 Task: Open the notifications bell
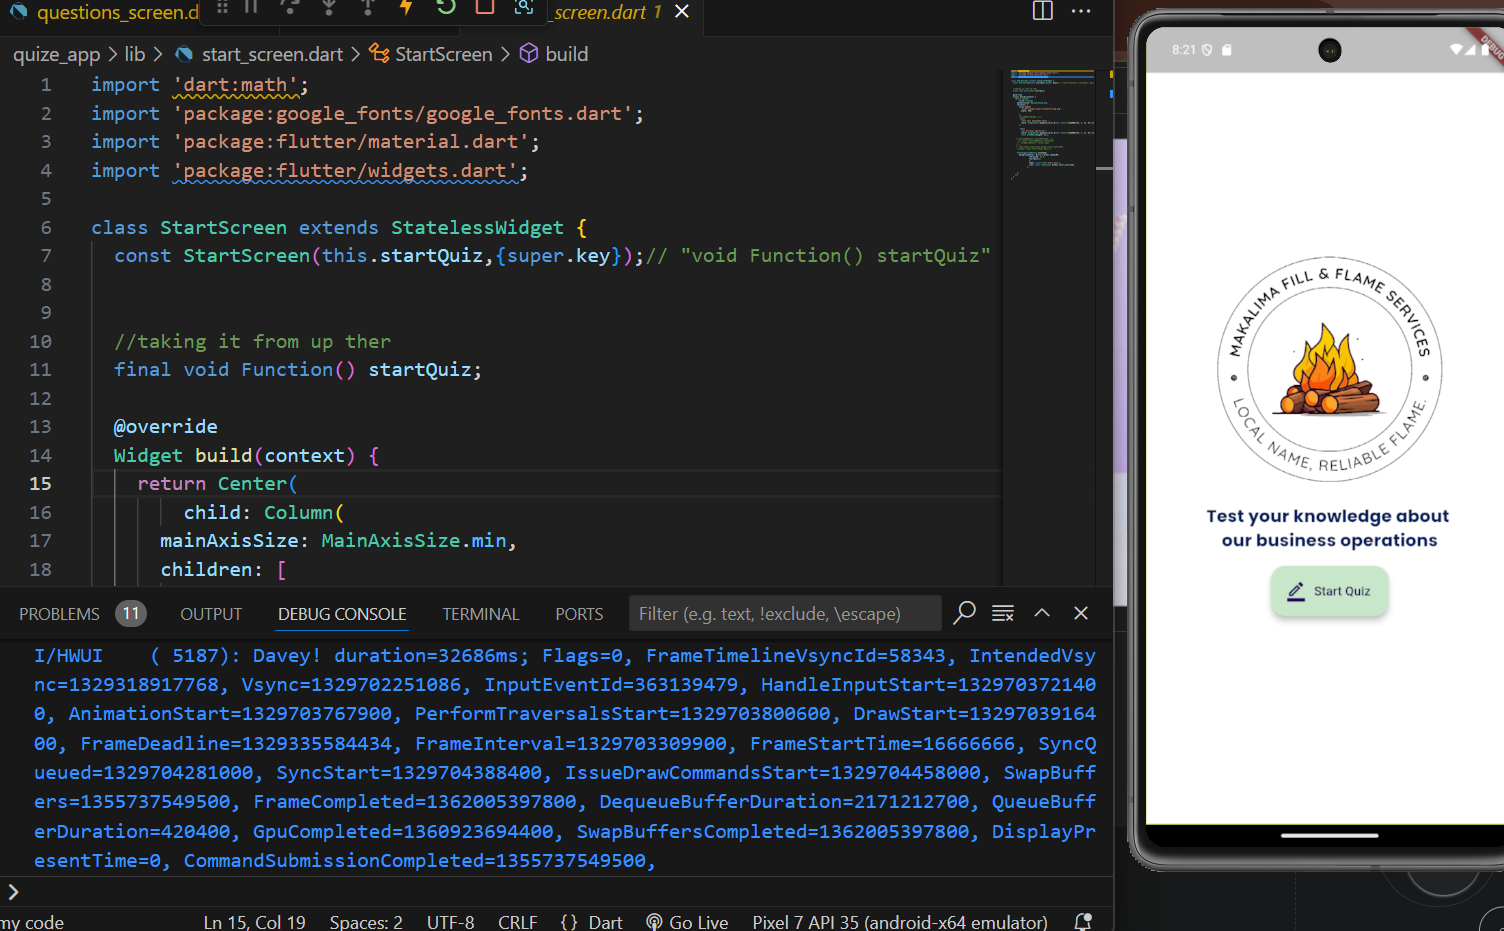click(1083, 921)
